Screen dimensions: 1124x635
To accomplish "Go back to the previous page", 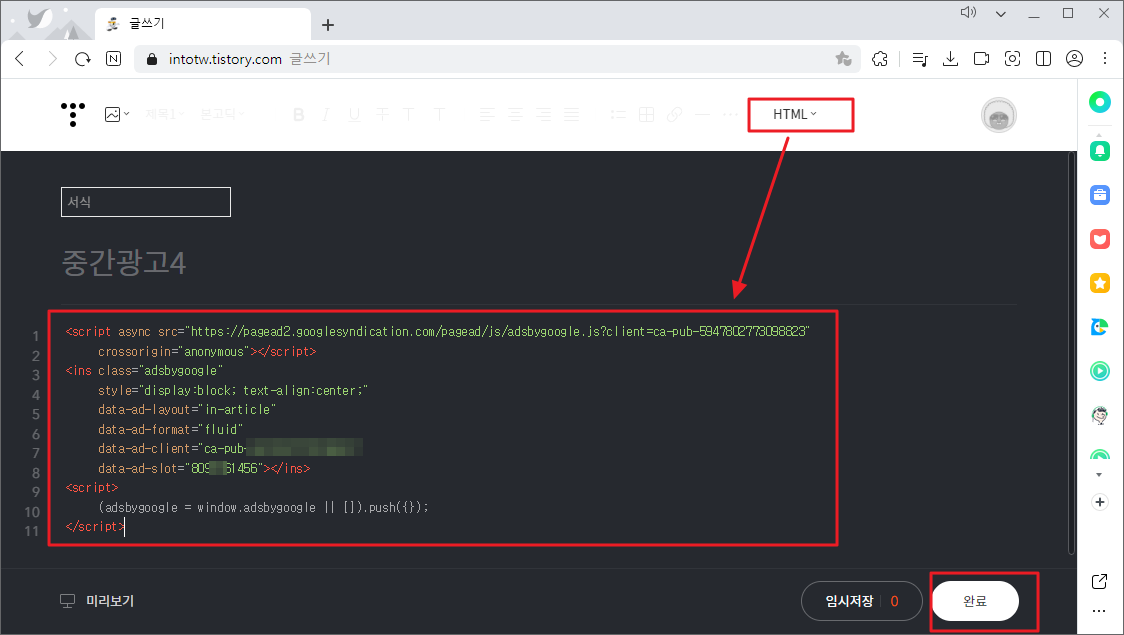I will click(x=20, y=59).
